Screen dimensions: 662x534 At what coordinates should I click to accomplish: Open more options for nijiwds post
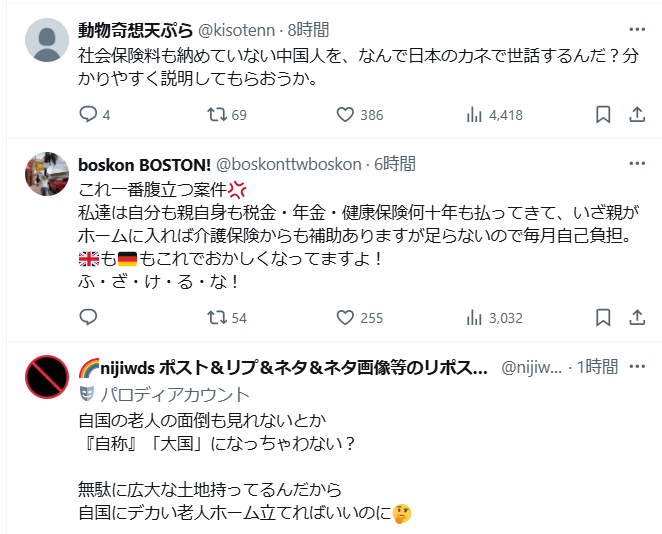[636, 367]
